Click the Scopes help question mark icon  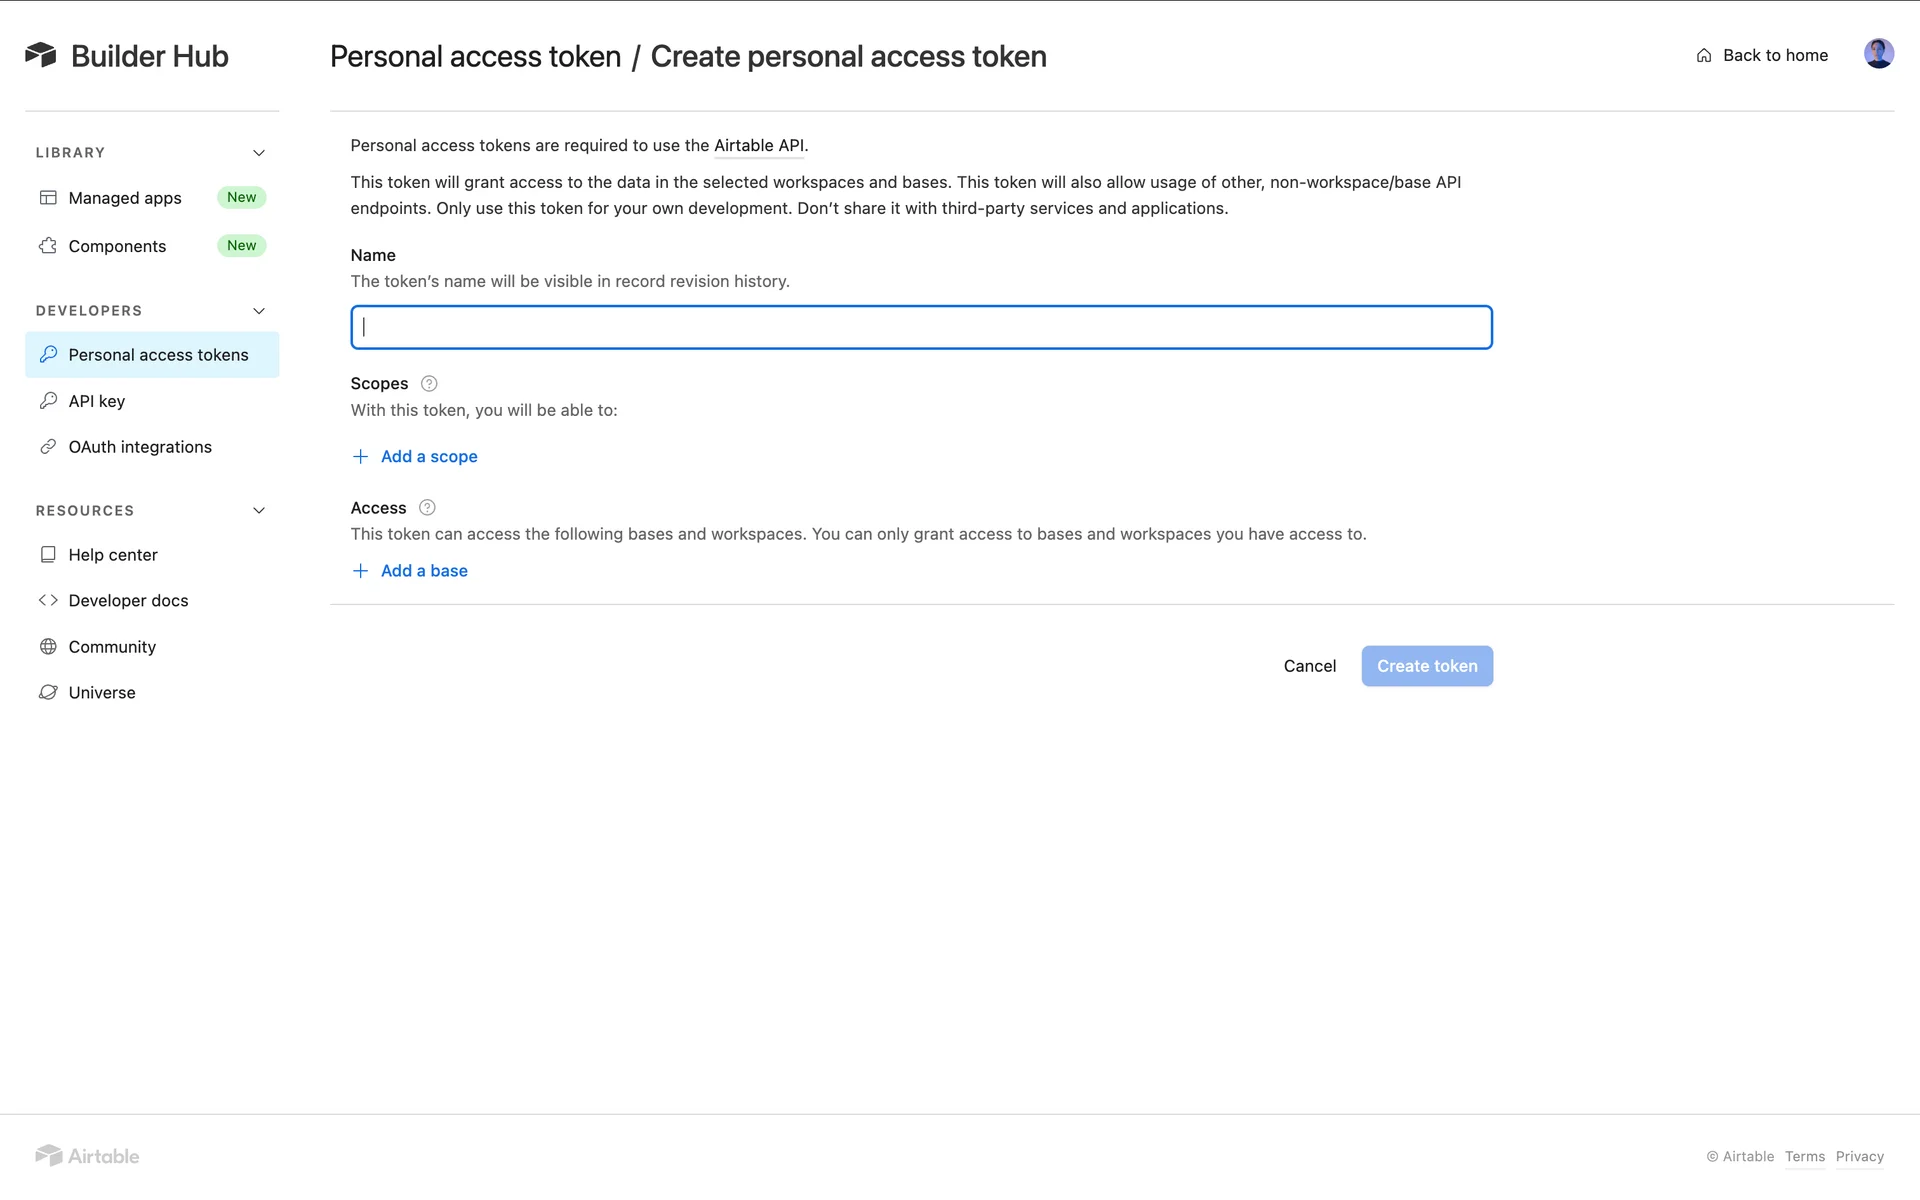tap(429, 384)
